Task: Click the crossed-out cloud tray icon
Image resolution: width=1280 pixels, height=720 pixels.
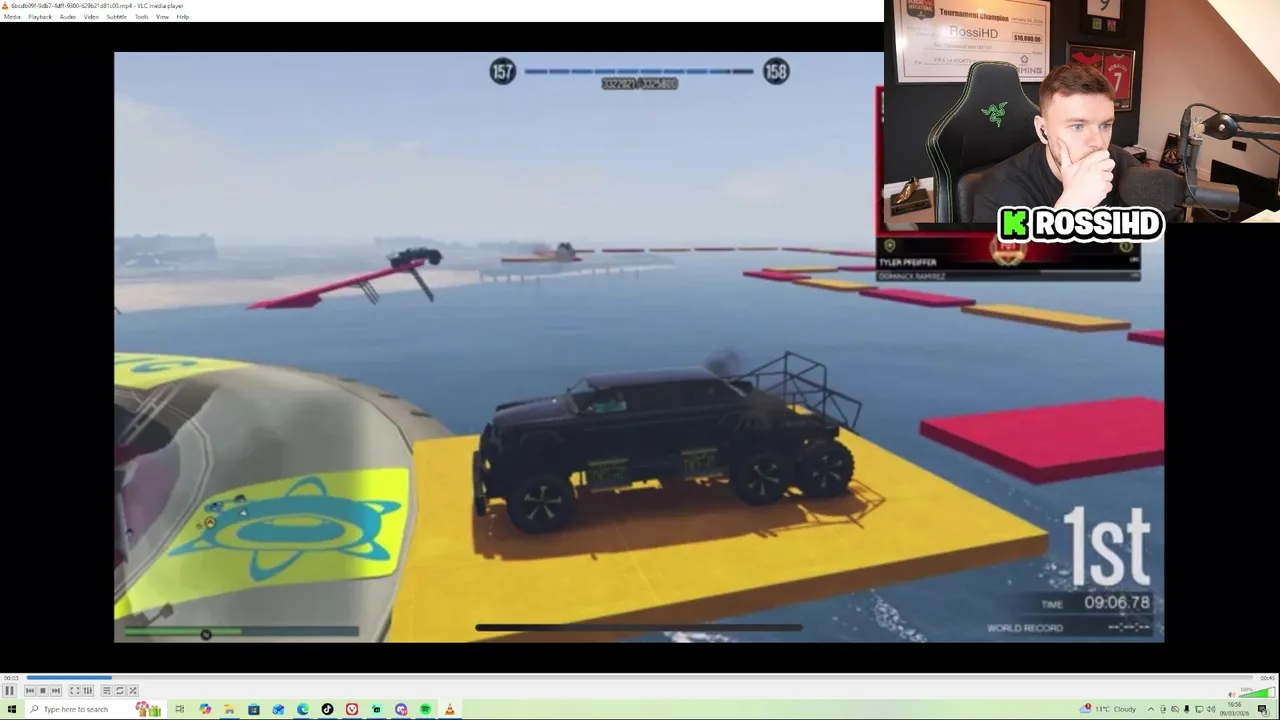Action: pos(1175,709)
